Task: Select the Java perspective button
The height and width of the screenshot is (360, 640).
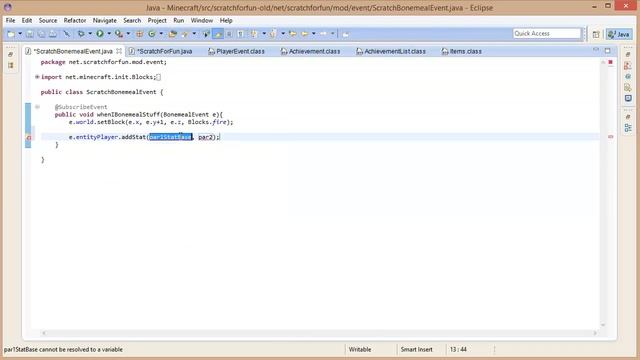Action: click(619, 34)
